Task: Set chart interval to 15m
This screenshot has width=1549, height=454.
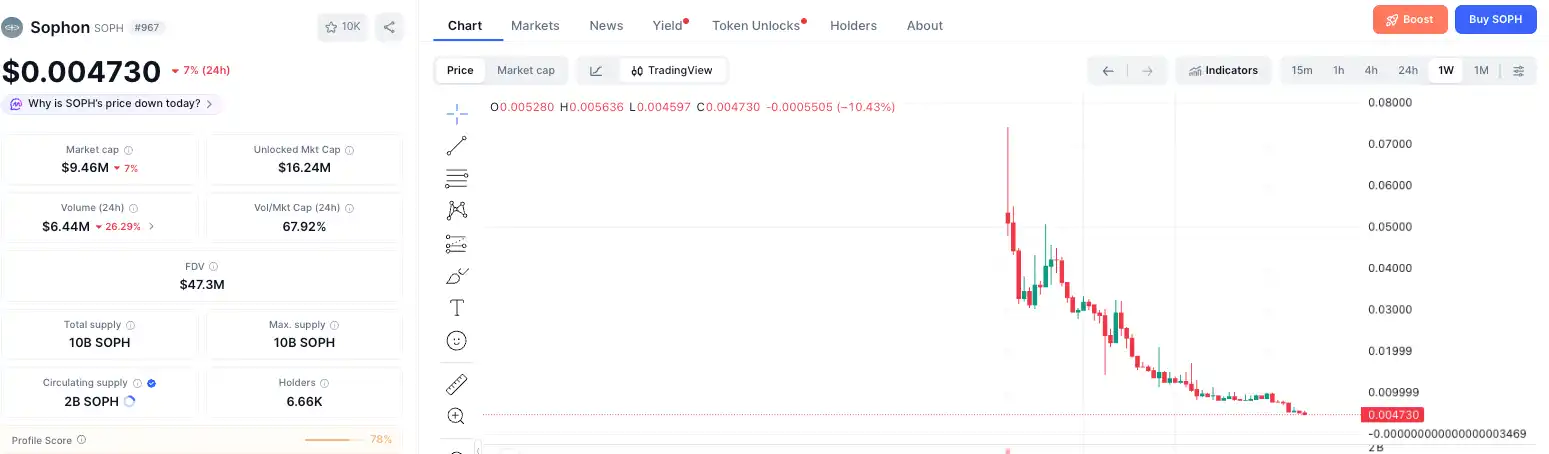Action: [x=1302, y=70]
